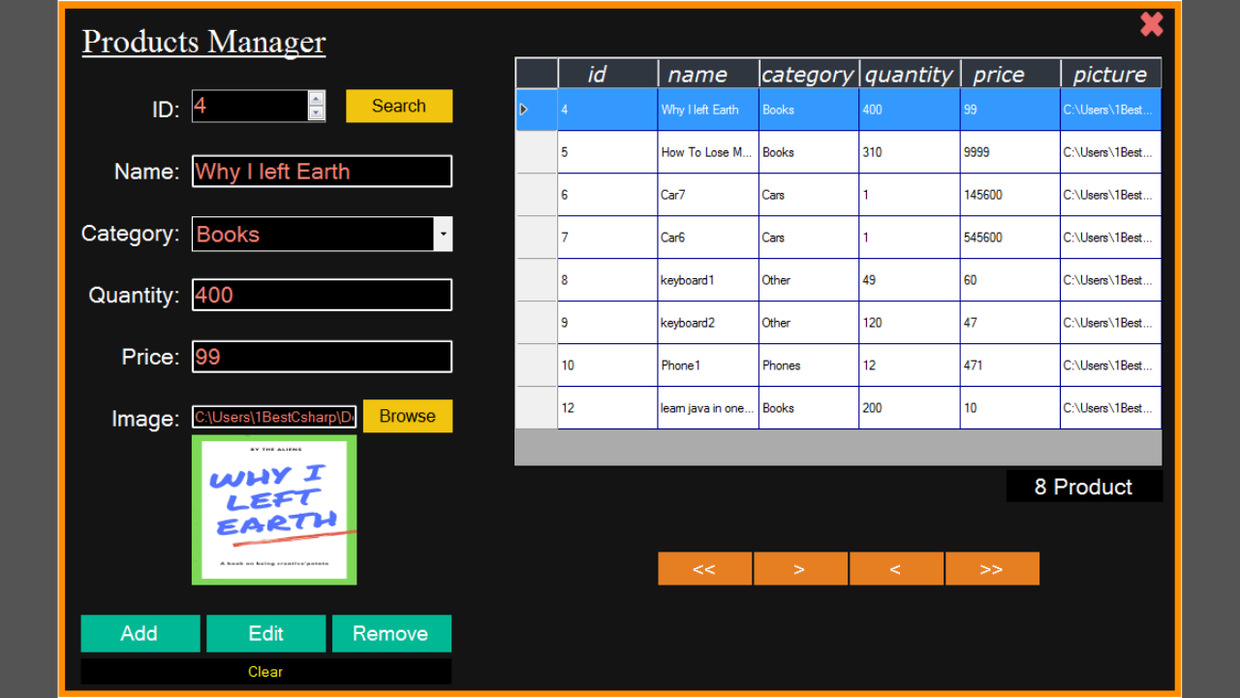This screenshot has width=1240, height=698.
Task: Decrement the ID value with the down spinner arrow
Action: point(318,112)
